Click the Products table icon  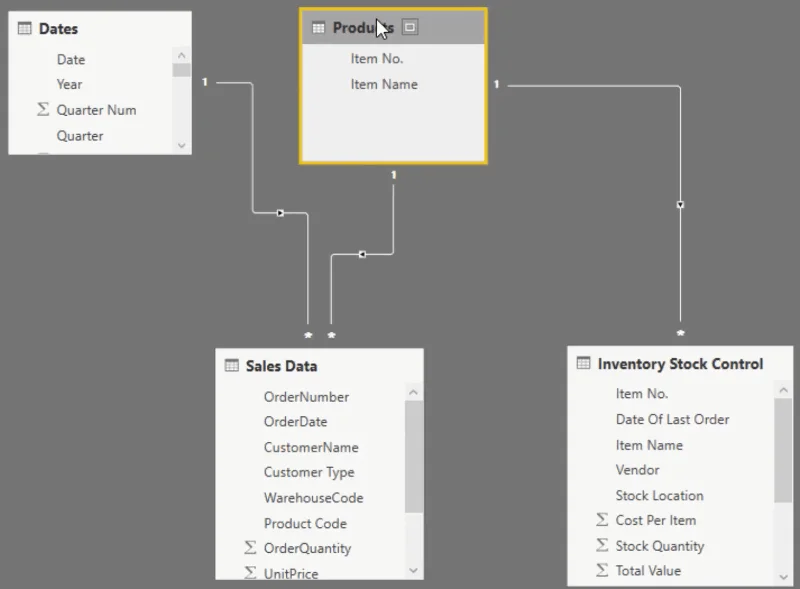pyautogui.click(x=318, y=28)
